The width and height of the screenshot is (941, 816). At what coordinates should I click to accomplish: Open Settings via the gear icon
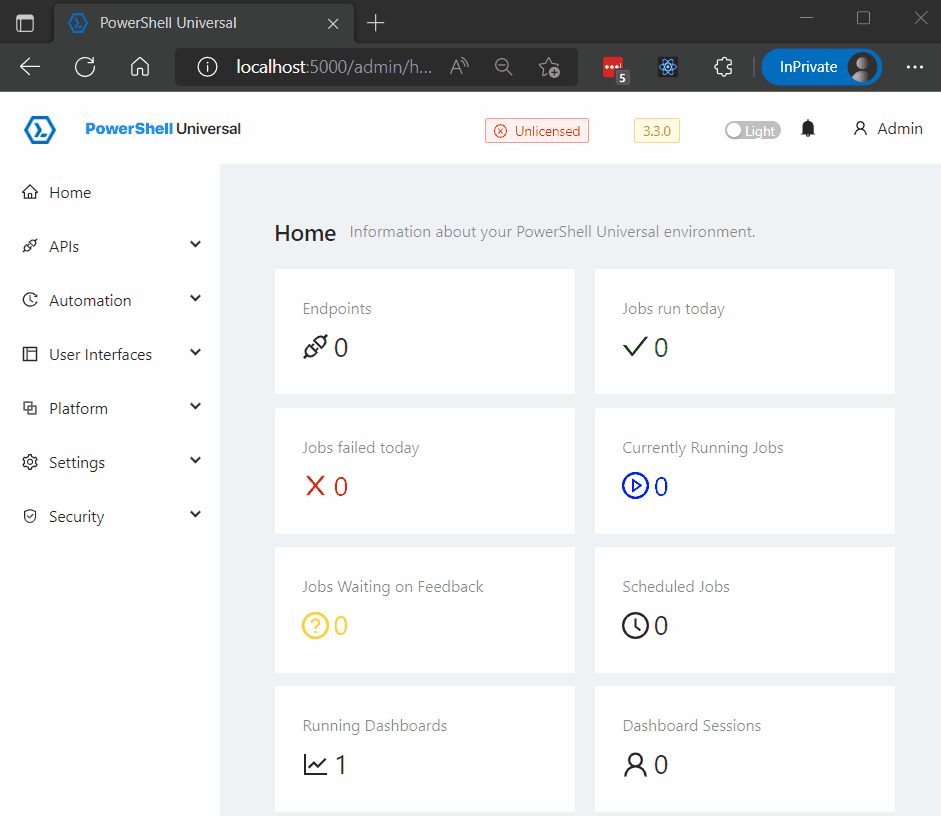(31, 461)
